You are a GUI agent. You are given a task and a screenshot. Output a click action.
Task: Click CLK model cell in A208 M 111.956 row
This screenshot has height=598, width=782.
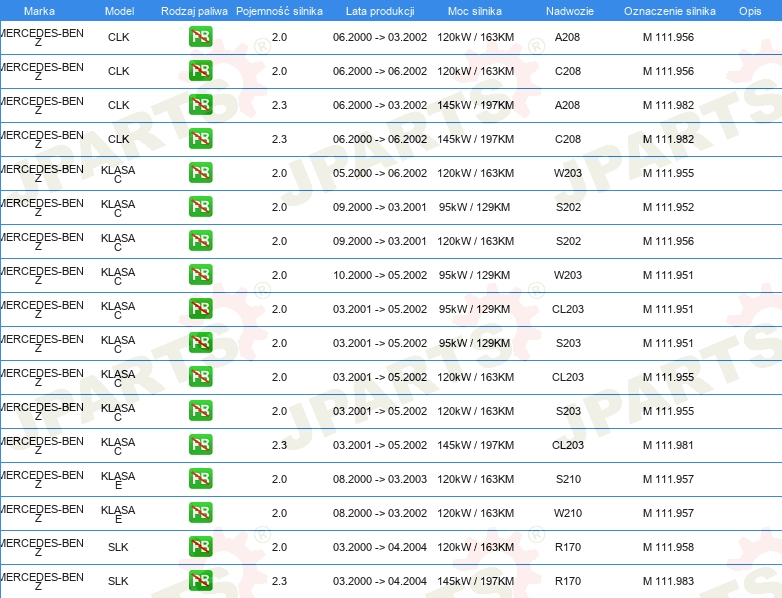pyautogui.click(x=119, y=37)
